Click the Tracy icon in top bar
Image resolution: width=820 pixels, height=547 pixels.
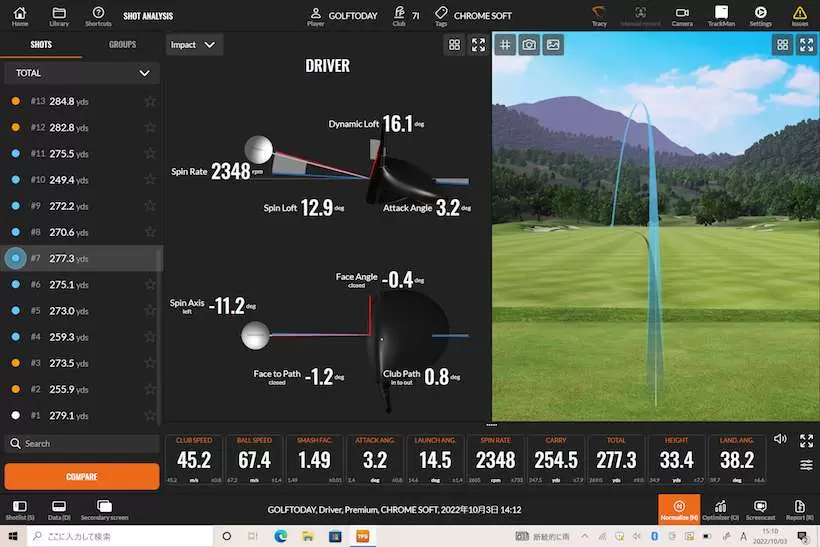tap(599, 15)
